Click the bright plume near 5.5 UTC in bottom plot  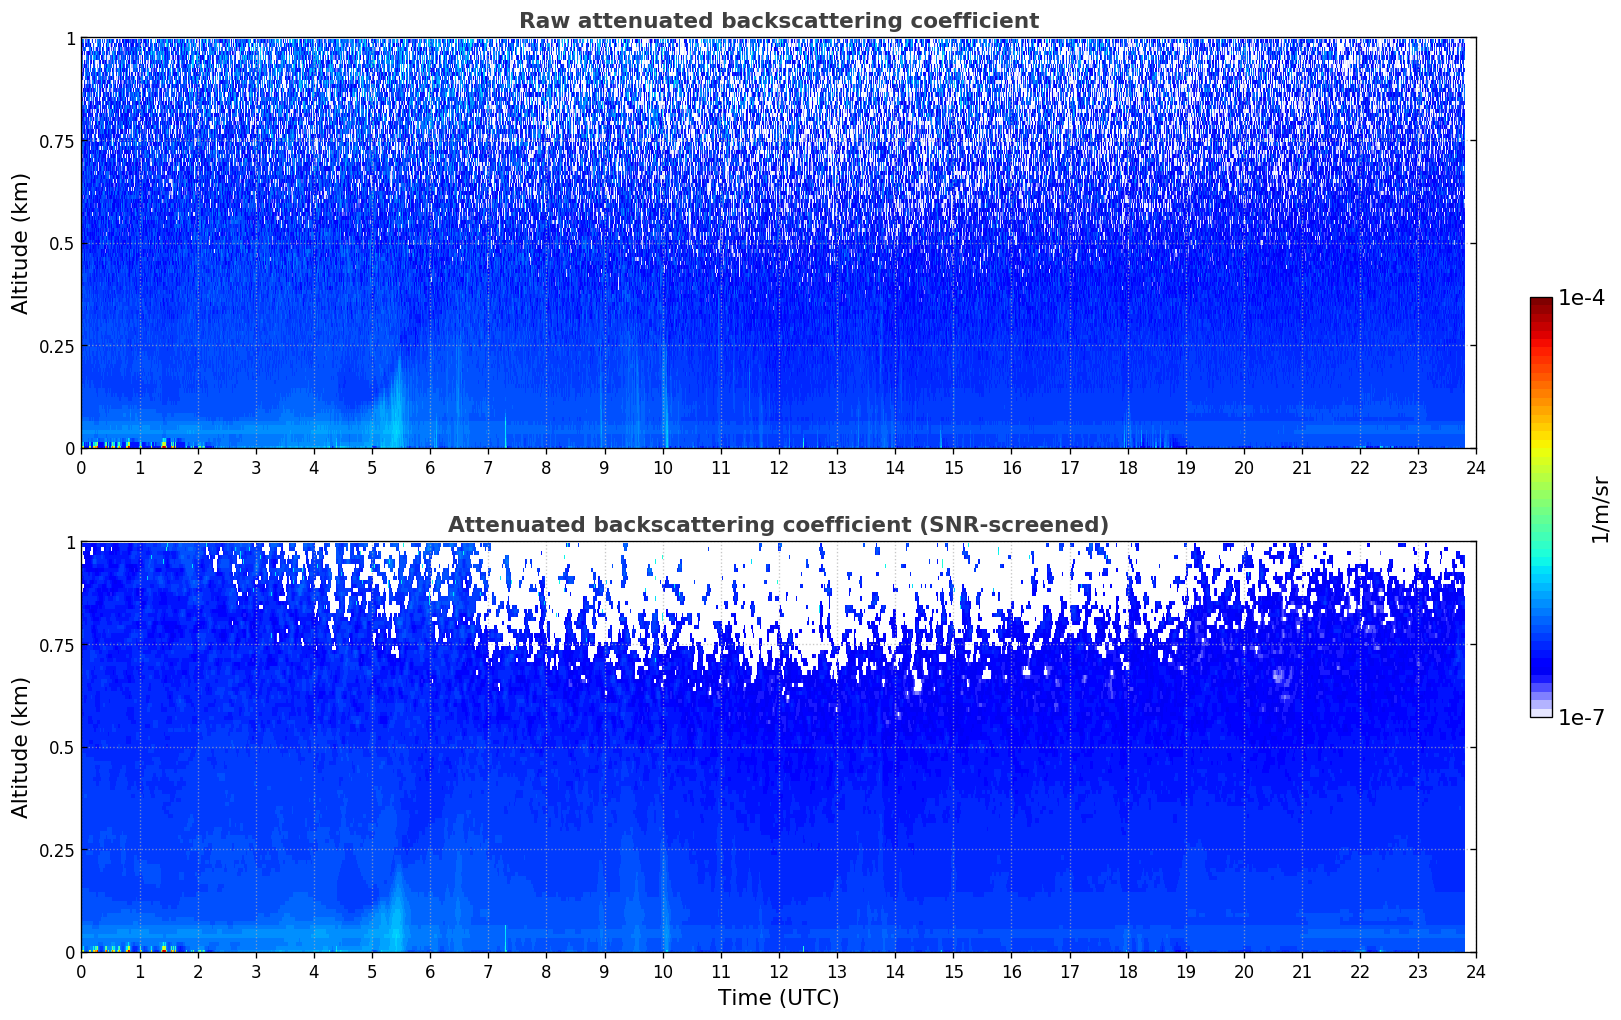(x=396, y=909)
